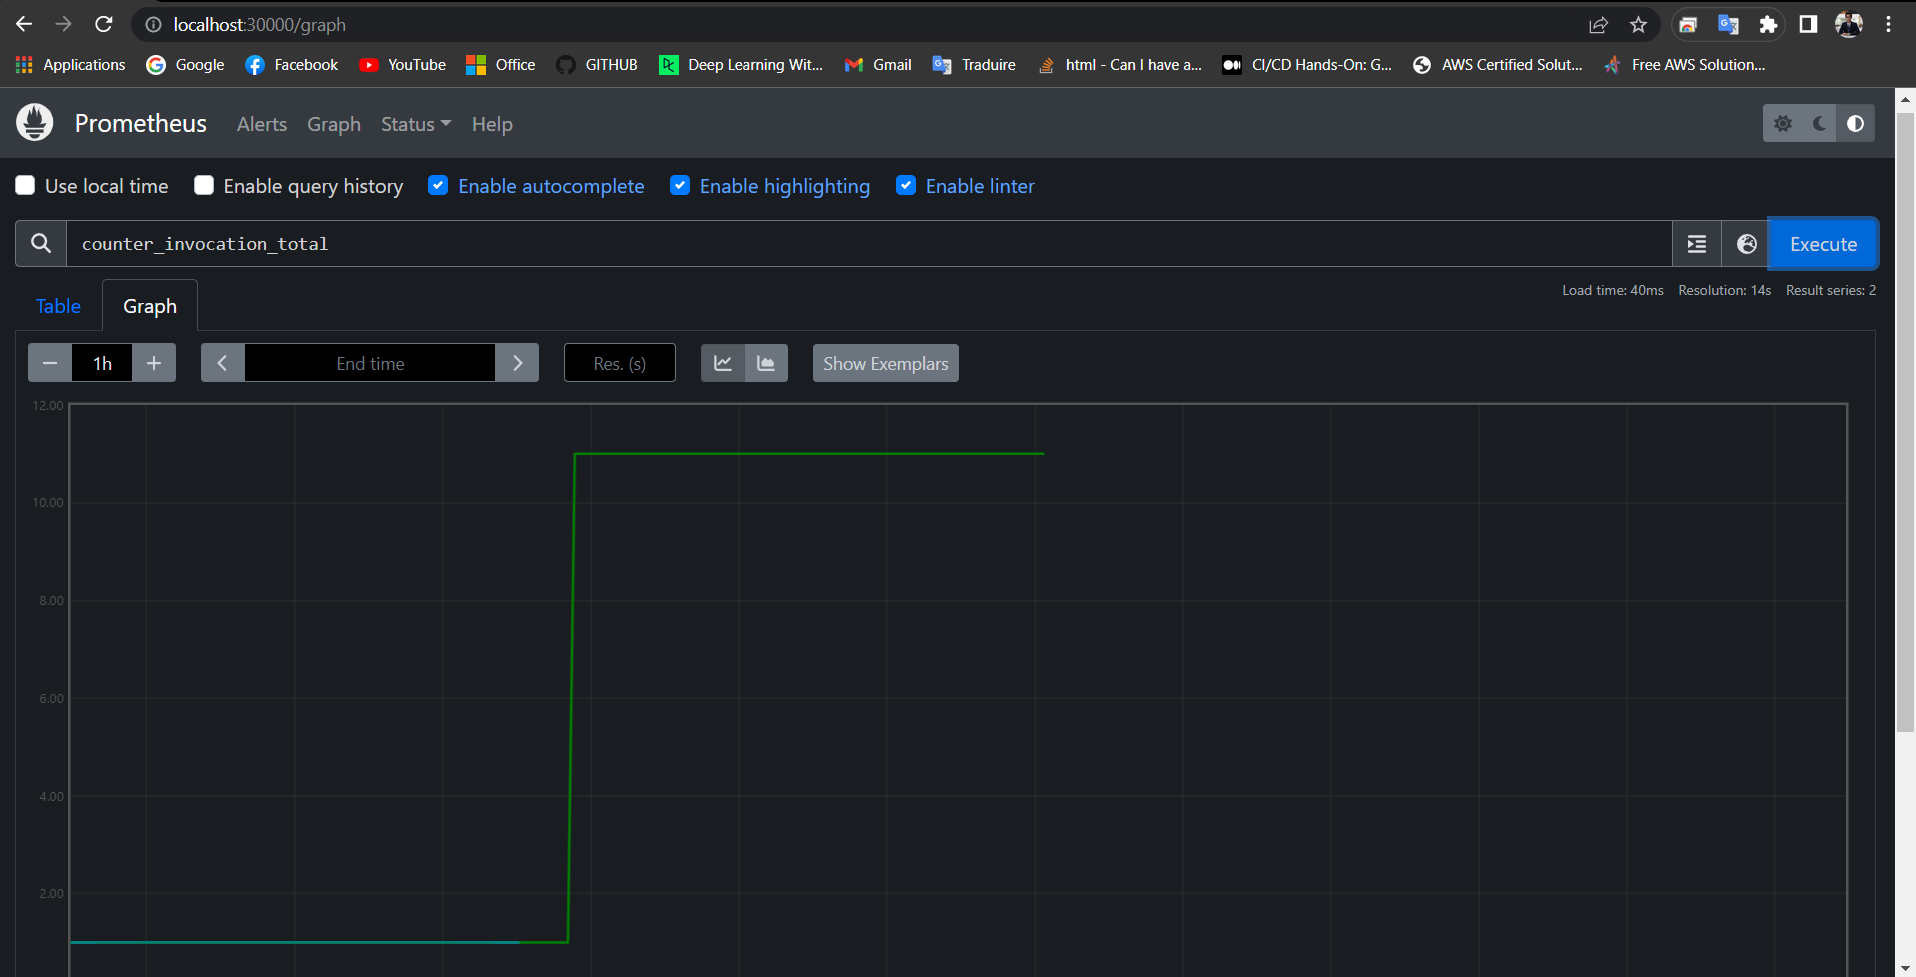The image size is (1916, 977).
Task: Select the line graph icon
Action: tap(722, 362)
